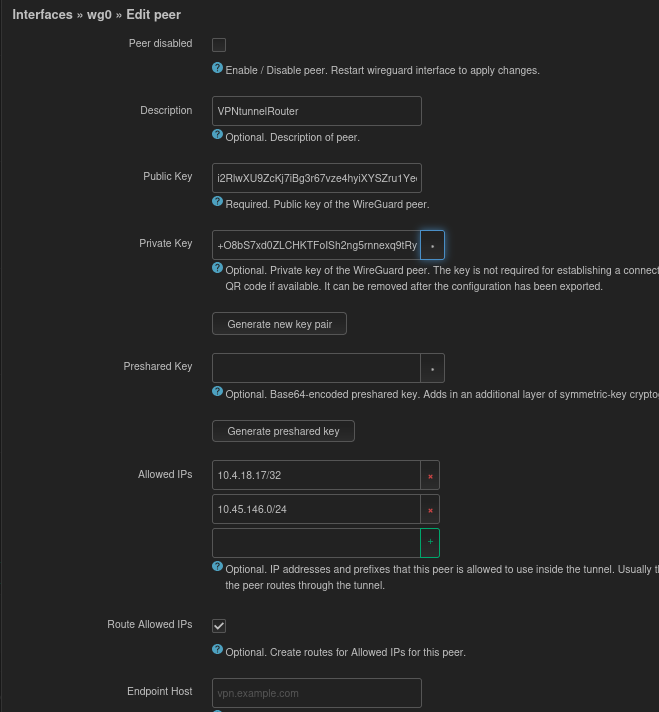Click help icon under Allowed IPs

coord(218,567)
